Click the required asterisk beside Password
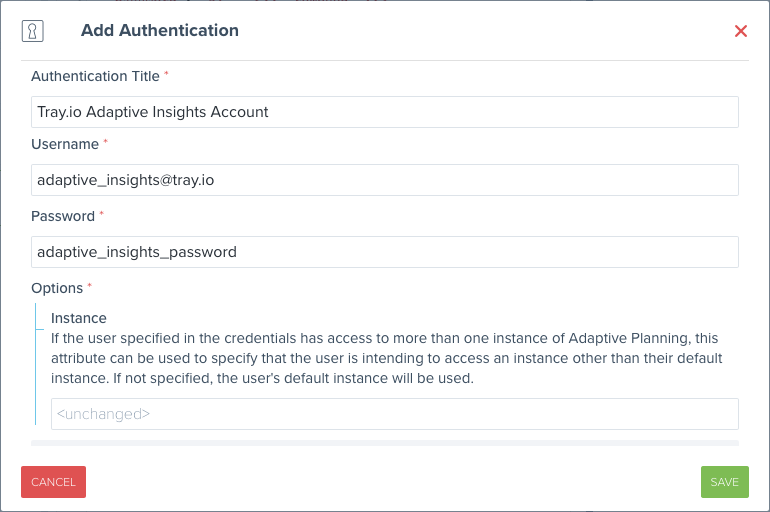Image resolution: width=770 pixels, height=512 pixels. (x=101, y=216)
